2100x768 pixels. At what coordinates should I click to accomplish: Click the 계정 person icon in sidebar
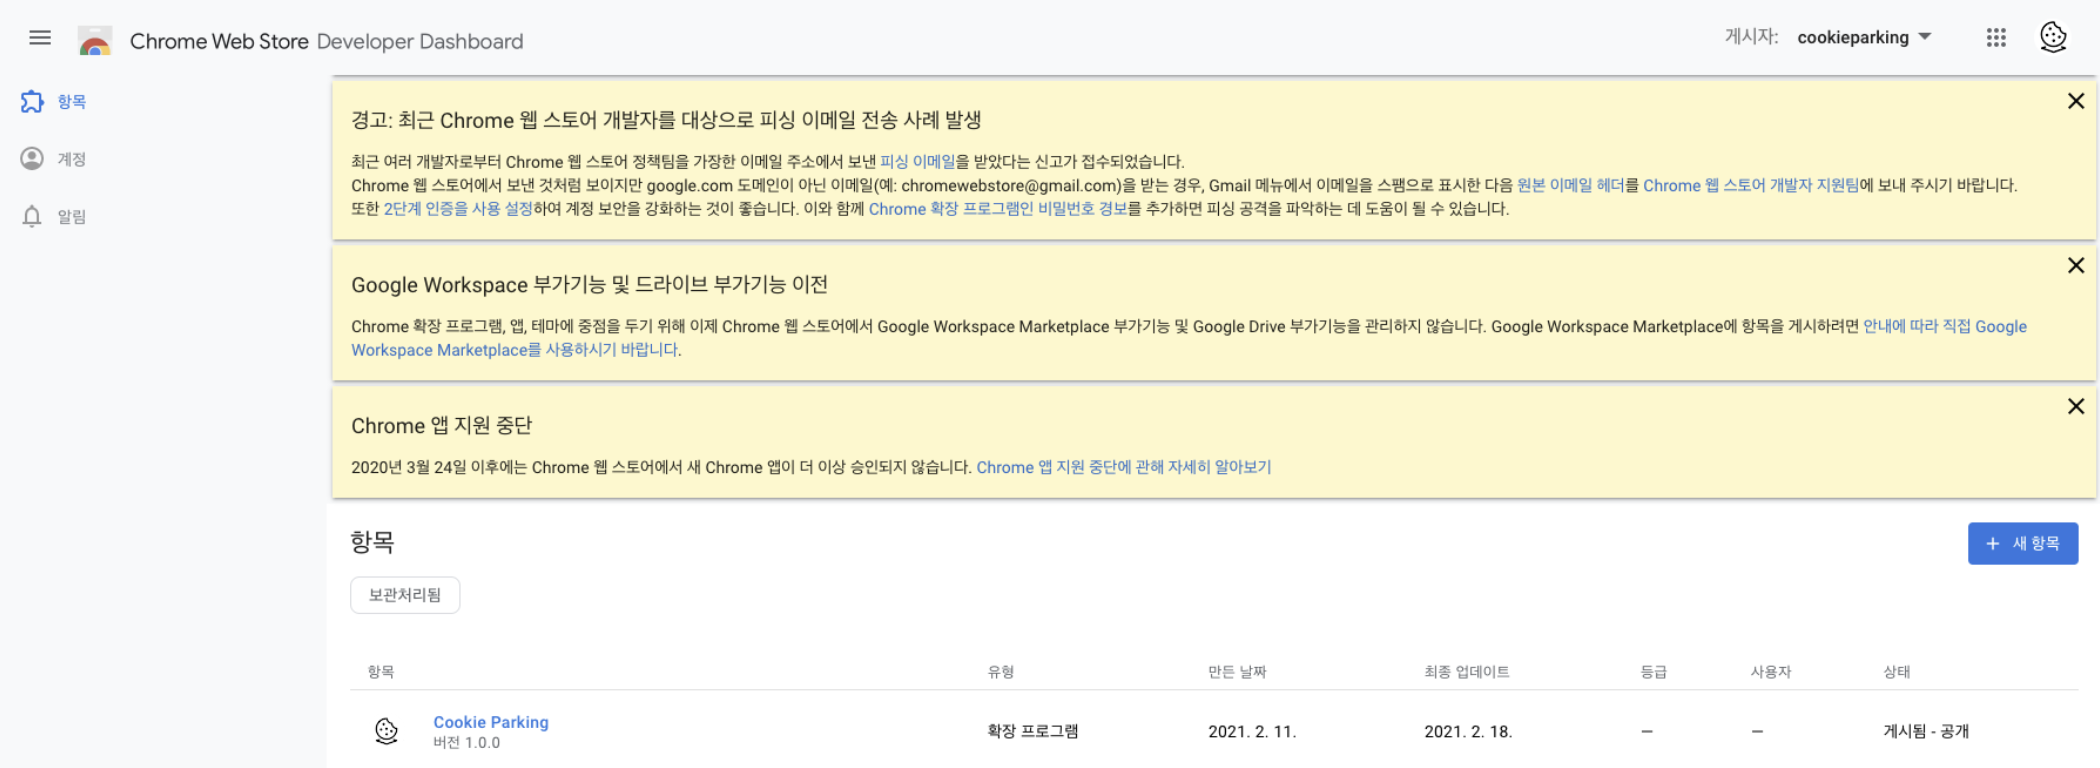[32, 159]
